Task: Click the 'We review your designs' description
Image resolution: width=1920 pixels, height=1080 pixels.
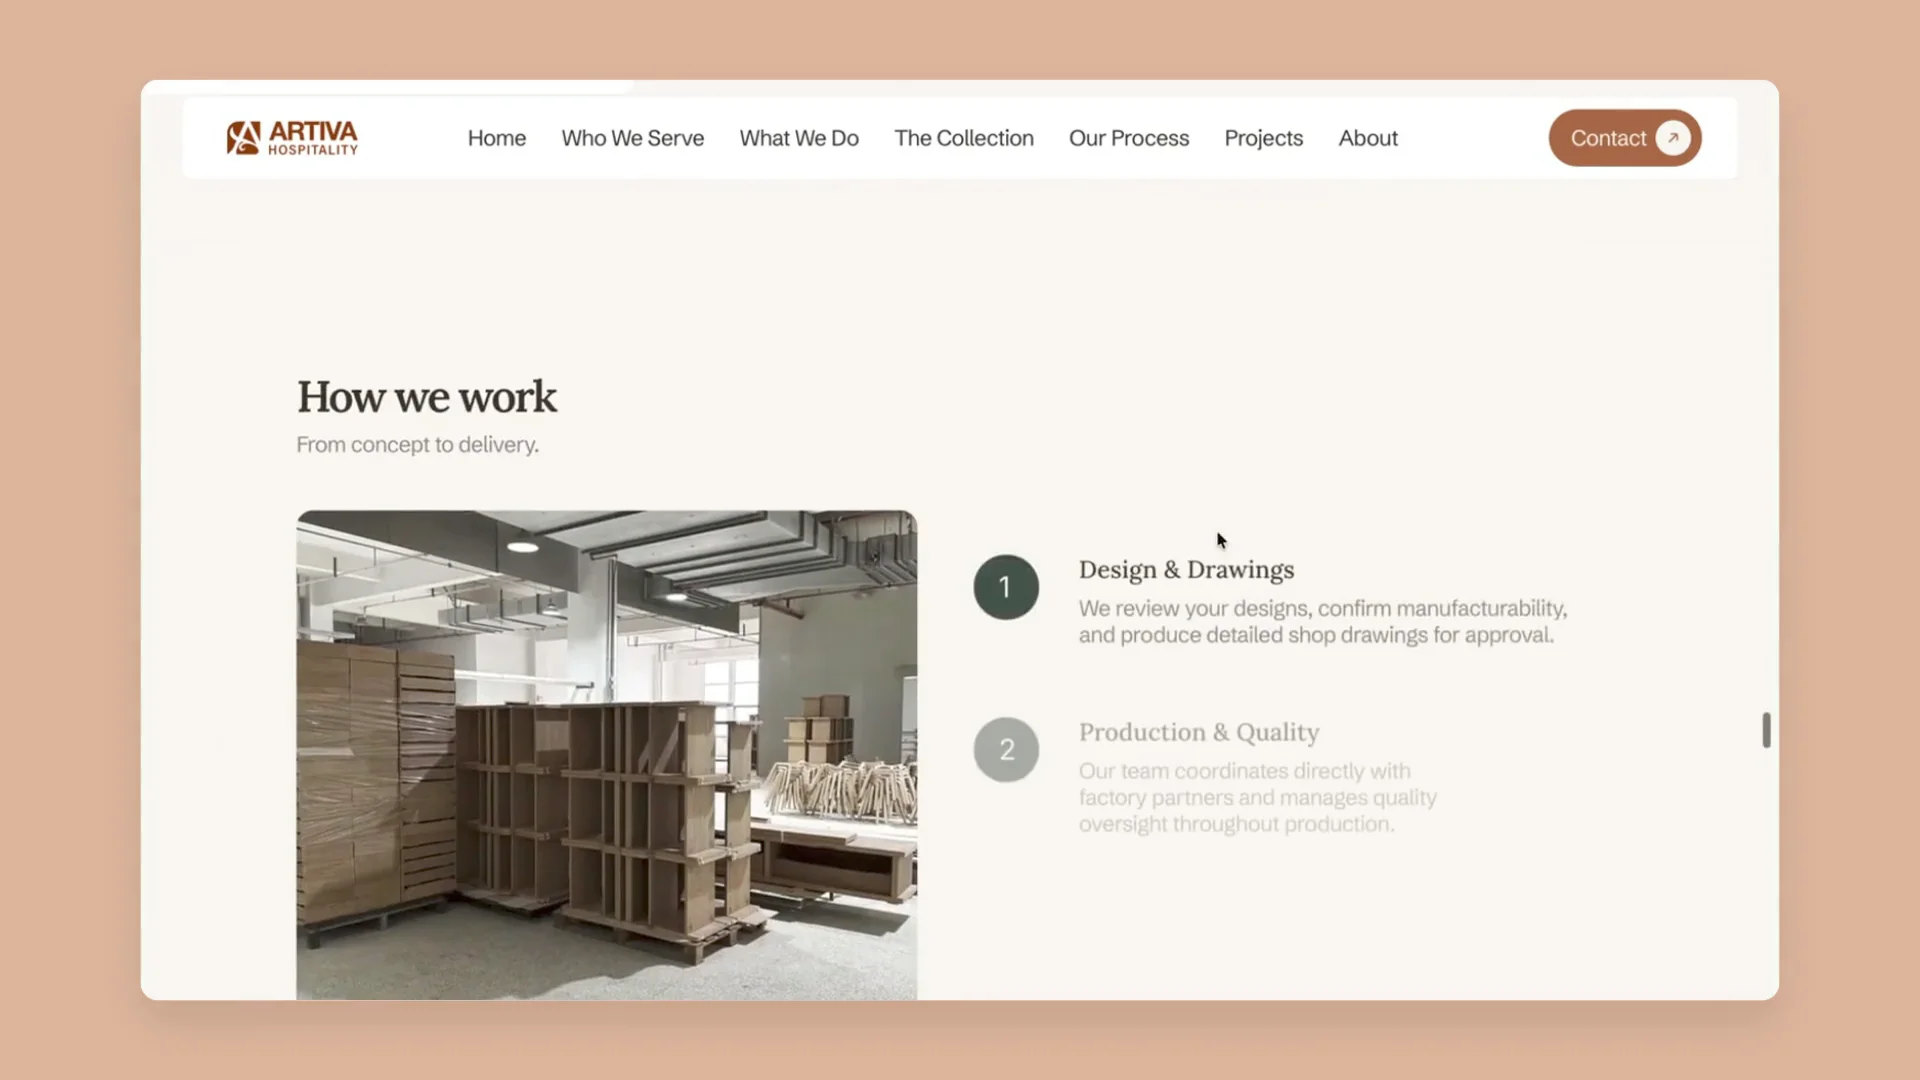Action: 1323,622
